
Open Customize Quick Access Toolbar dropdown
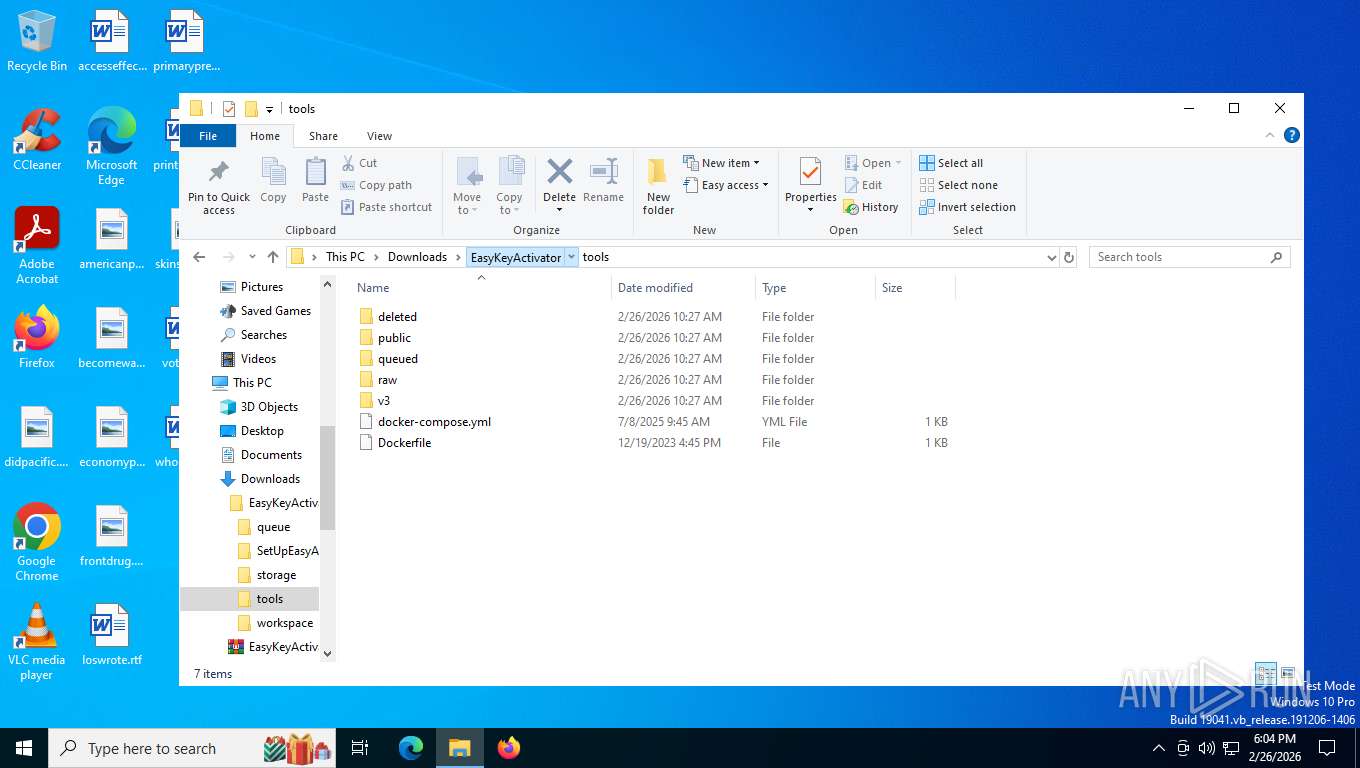(x=269, y=110)
